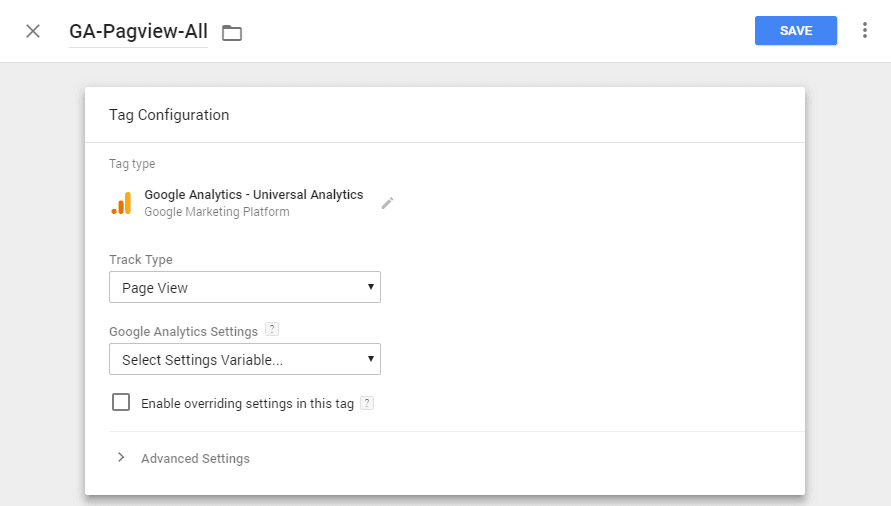The width and height of the screenshot is (891, 506).
Task: Rename the tag GA-Pagview-All
Action: (x=138, y=31)
